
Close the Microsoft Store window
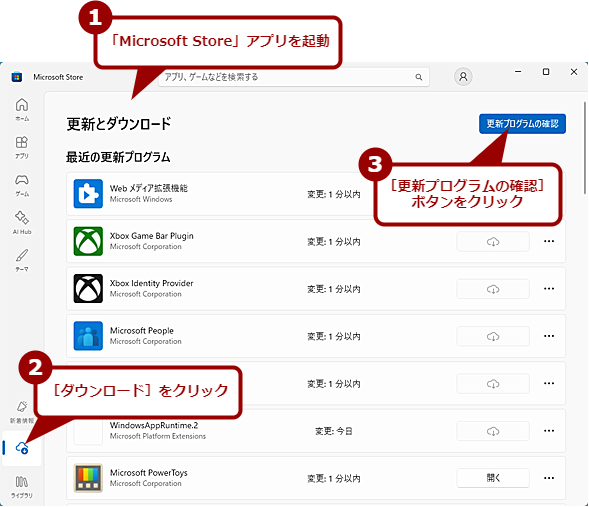pyautogui.click(x=574, y=71)
